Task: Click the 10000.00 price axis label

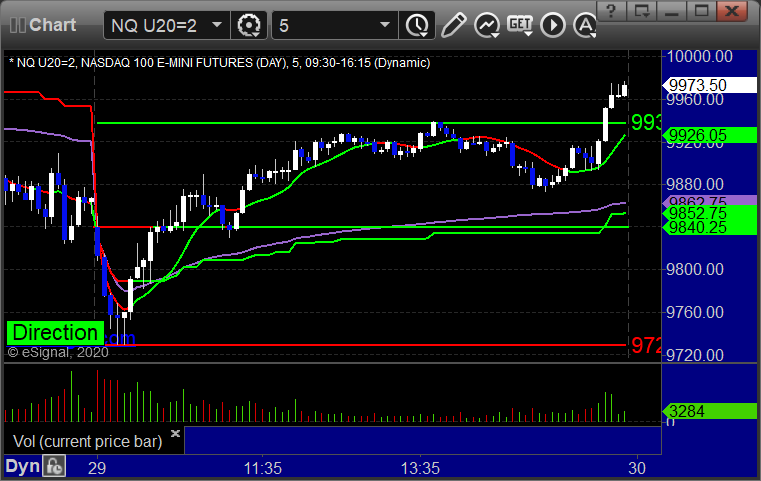Action: [699, 57]
